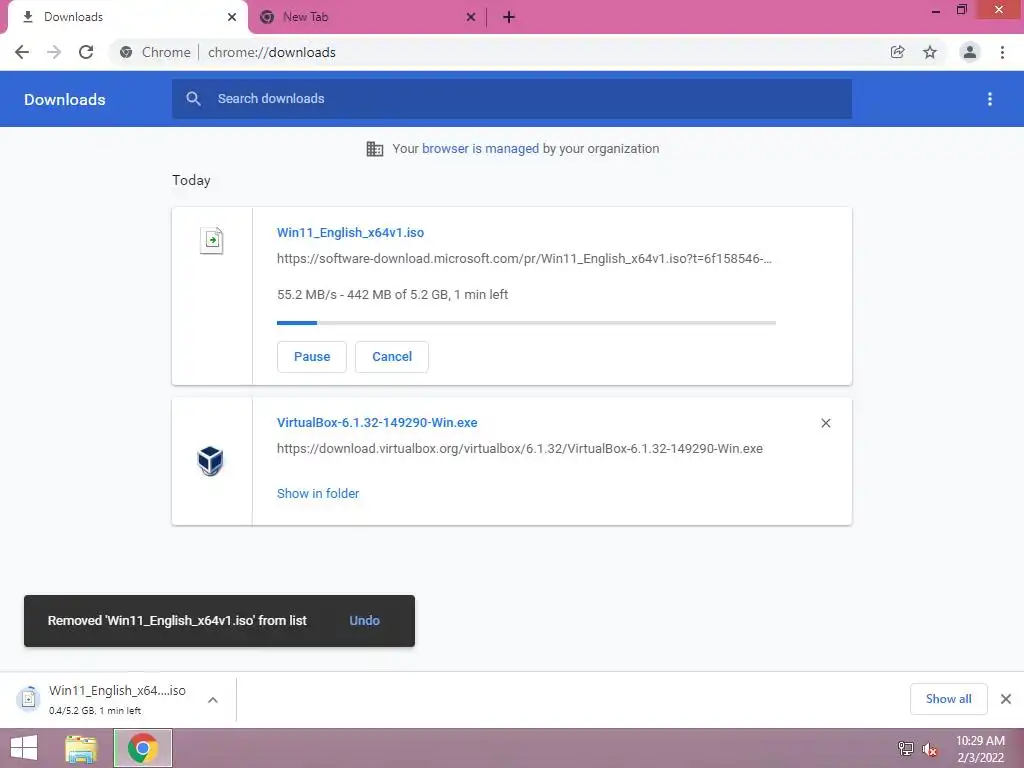Click the download.virtualbox.org URL text
The height and width of the screenshot is (768, 1024).
pyautogui.click(x=520, y=449)
